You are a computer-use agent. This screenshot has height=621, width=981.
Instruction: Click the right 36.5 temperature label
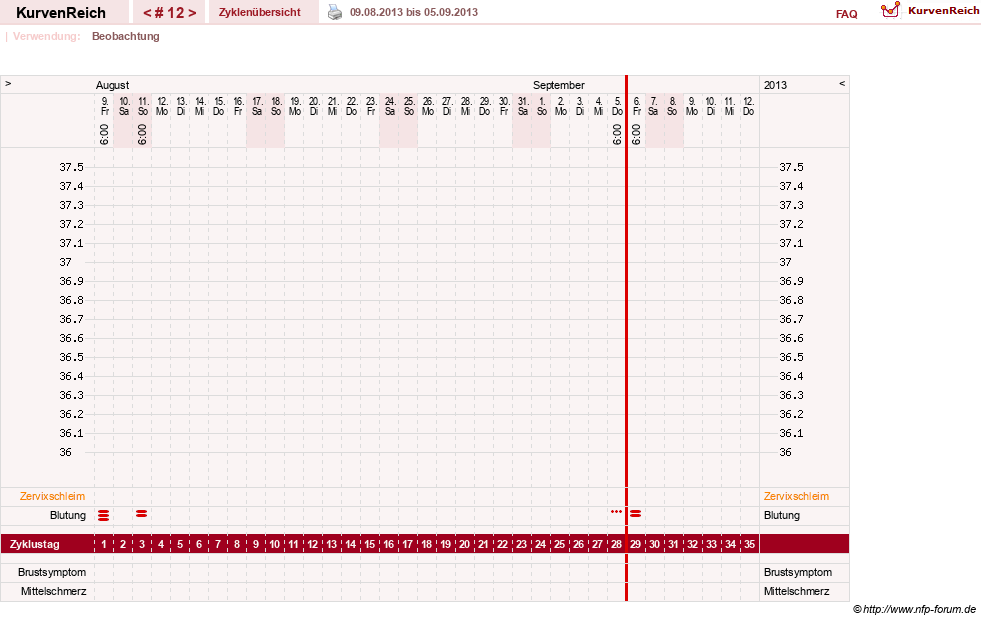[x=791, y=357]
